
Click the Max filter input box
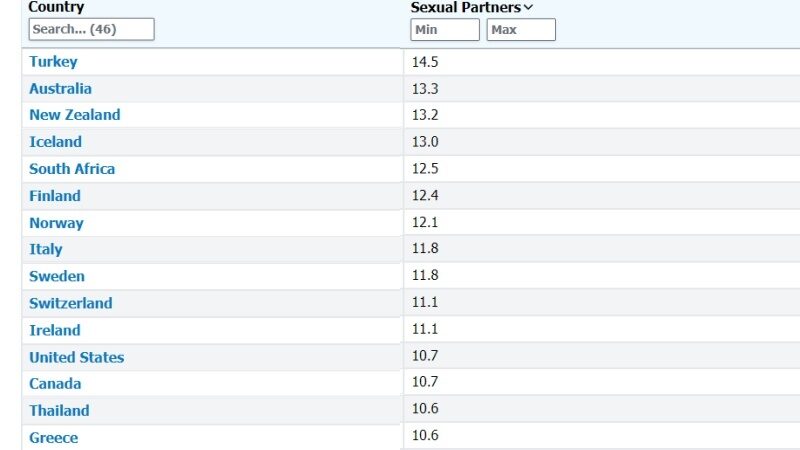[x=521, y=30]
